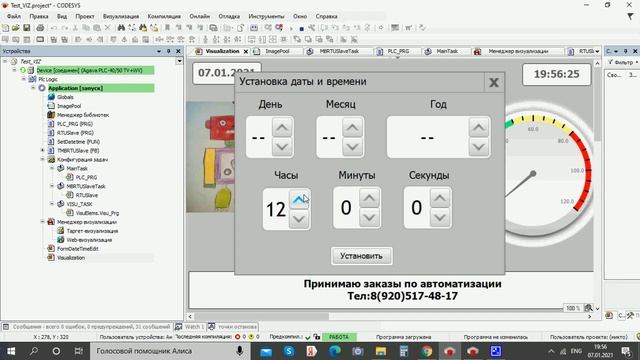Click the Установить button
This screenshot has width=640, height=360.
coord(362,256)
